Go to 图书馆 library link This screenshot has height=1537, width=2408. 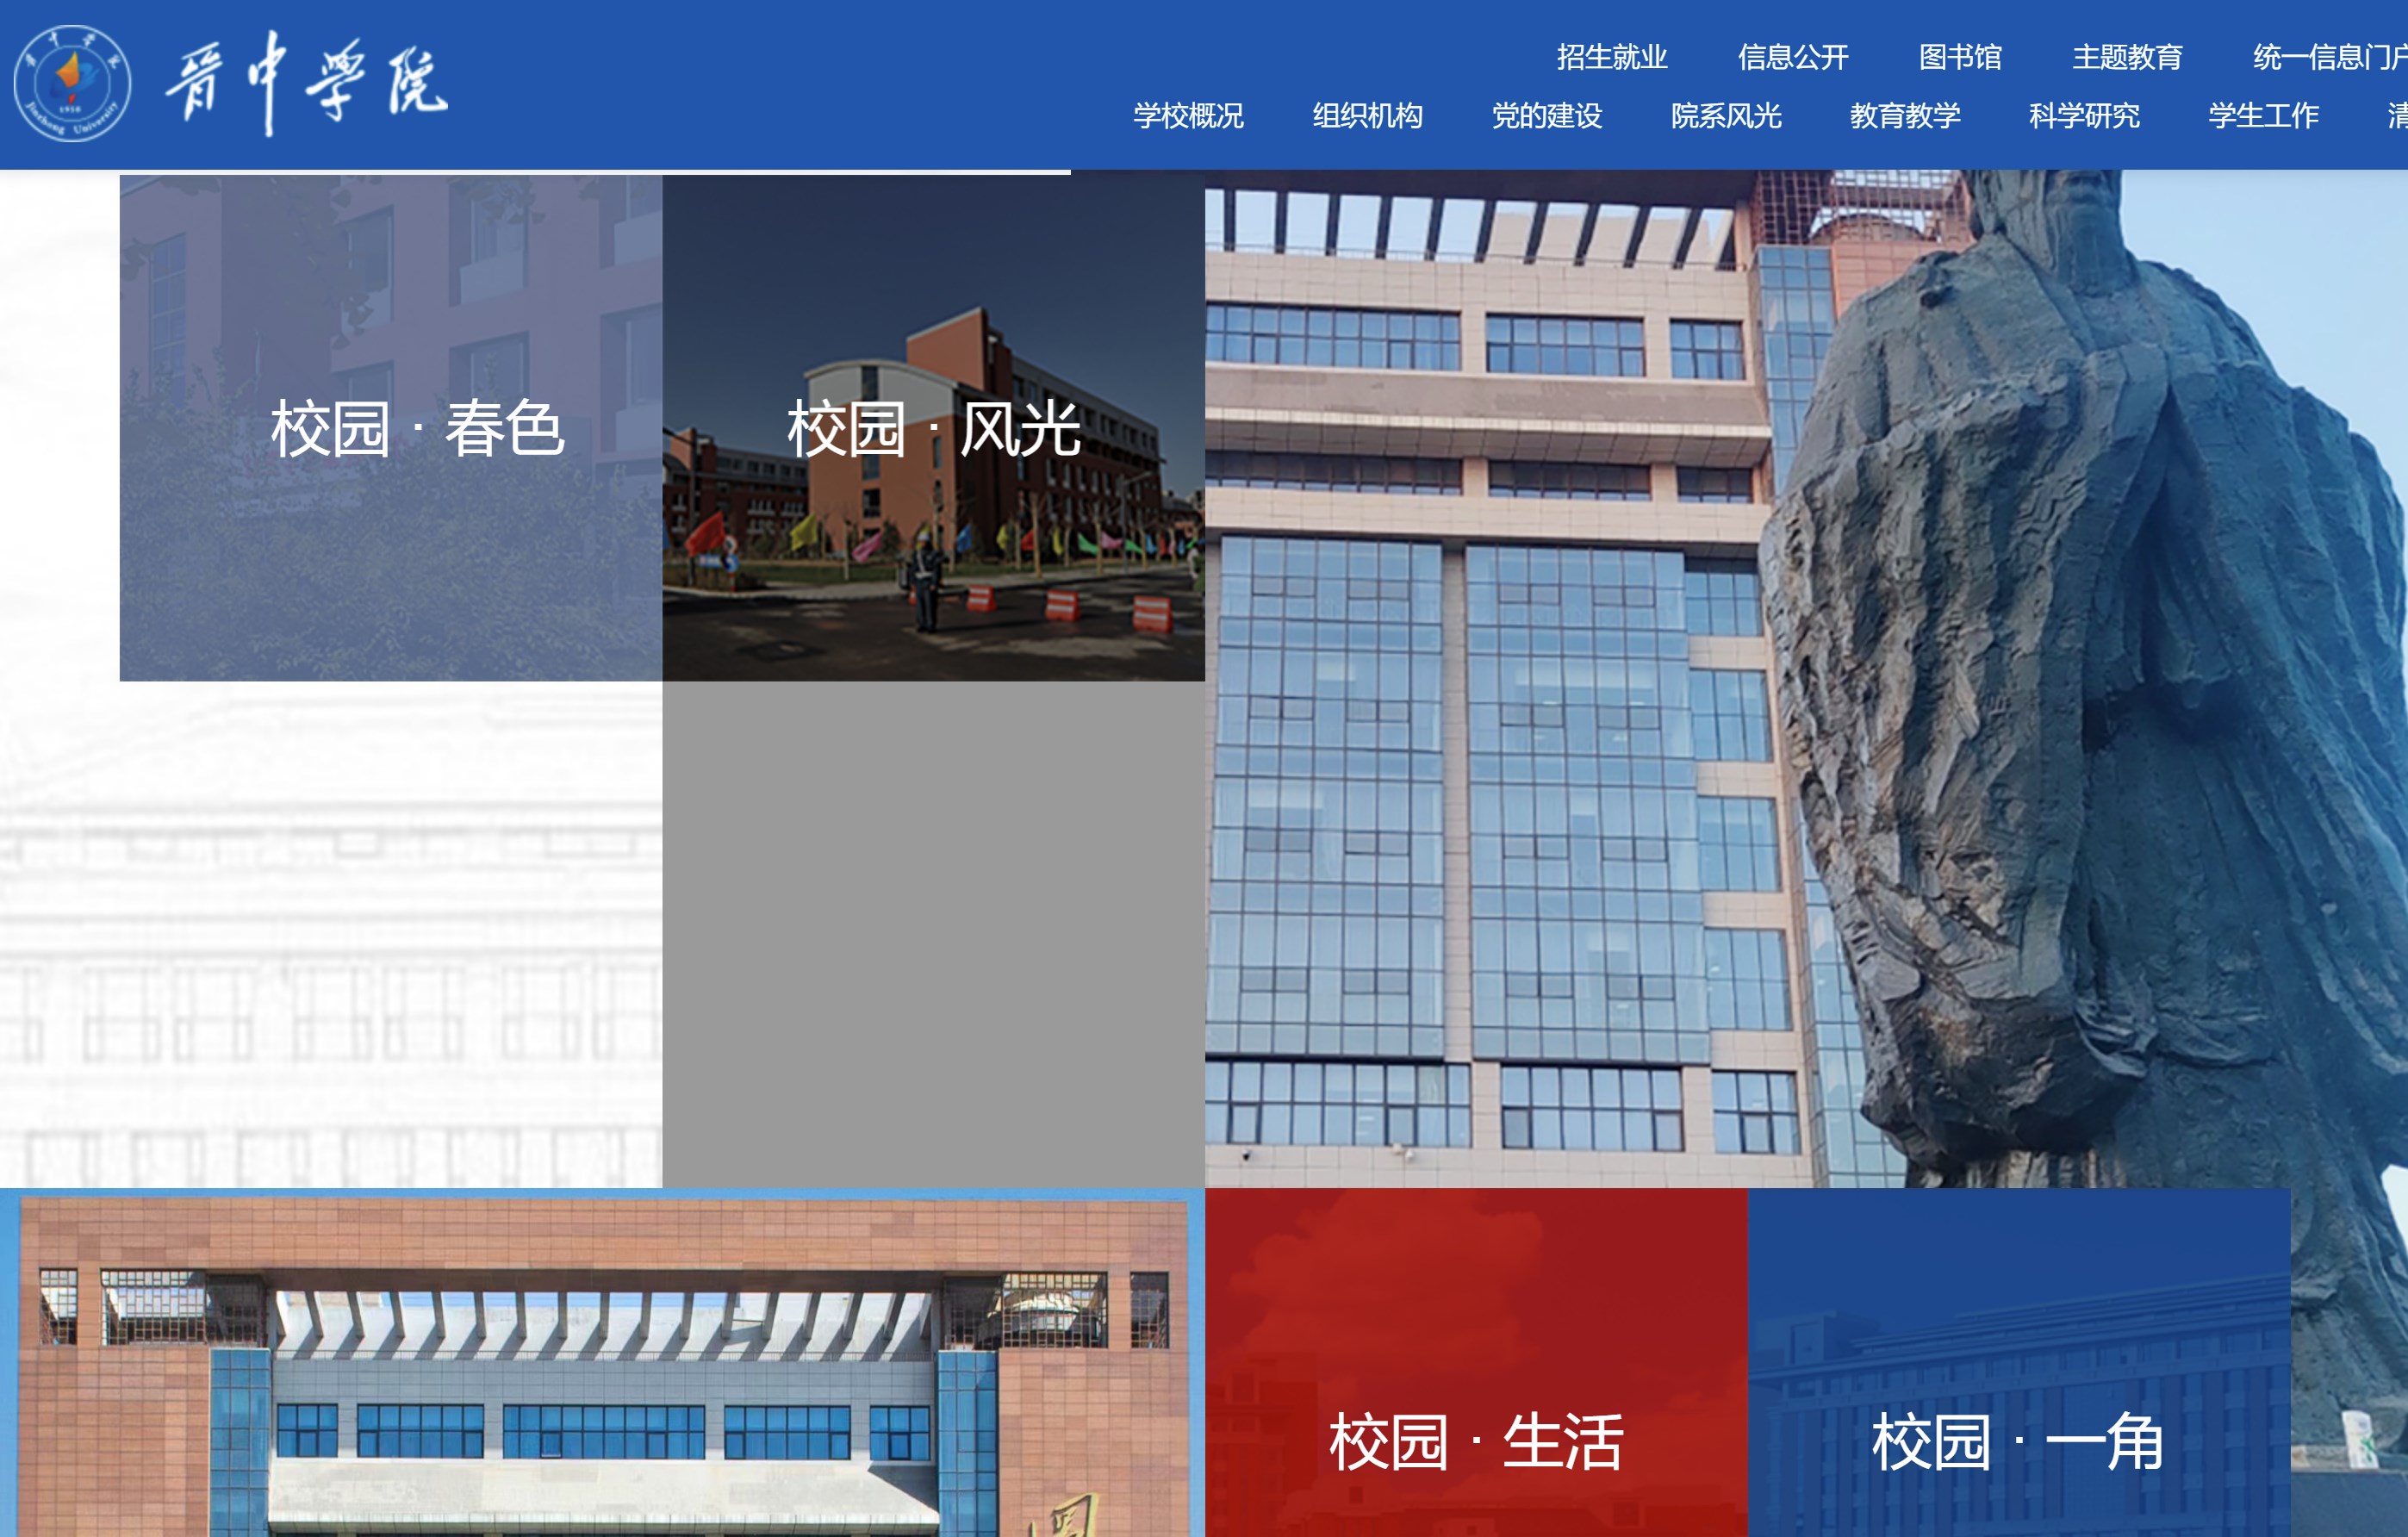(x=1960, y=57)
